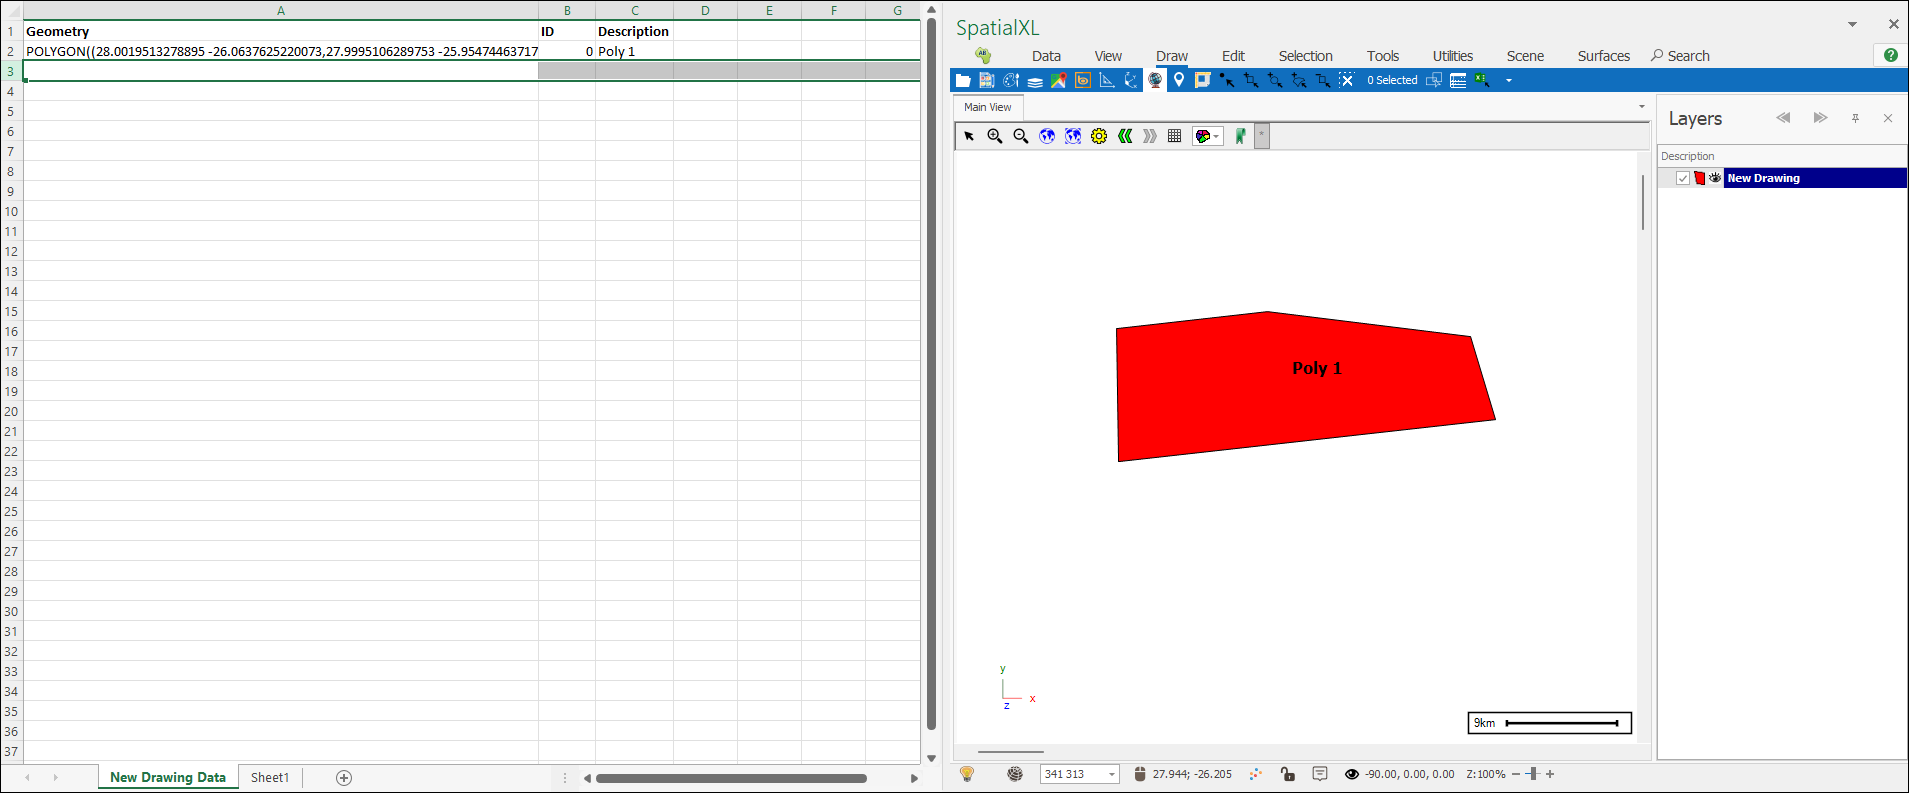The image size is (1909, 793).
Task: Click the zoom slider handle in status bar
Action: click(x=1533, y=774)
